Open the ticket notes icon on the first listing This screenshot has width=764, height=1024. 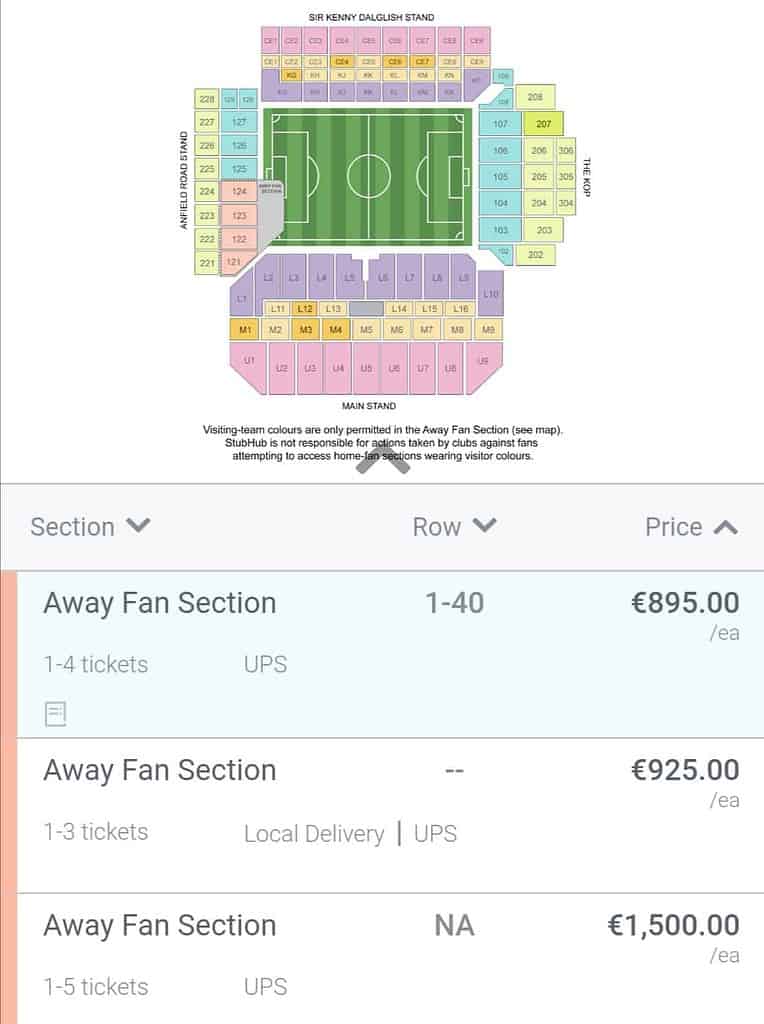(56, 713)
